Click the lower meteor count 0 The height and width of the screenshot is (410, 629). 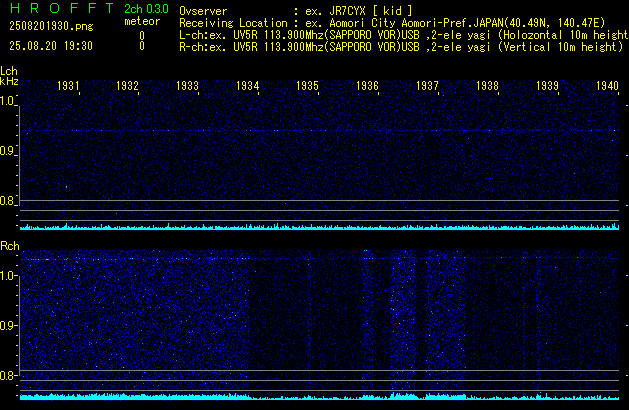(142, 46)
